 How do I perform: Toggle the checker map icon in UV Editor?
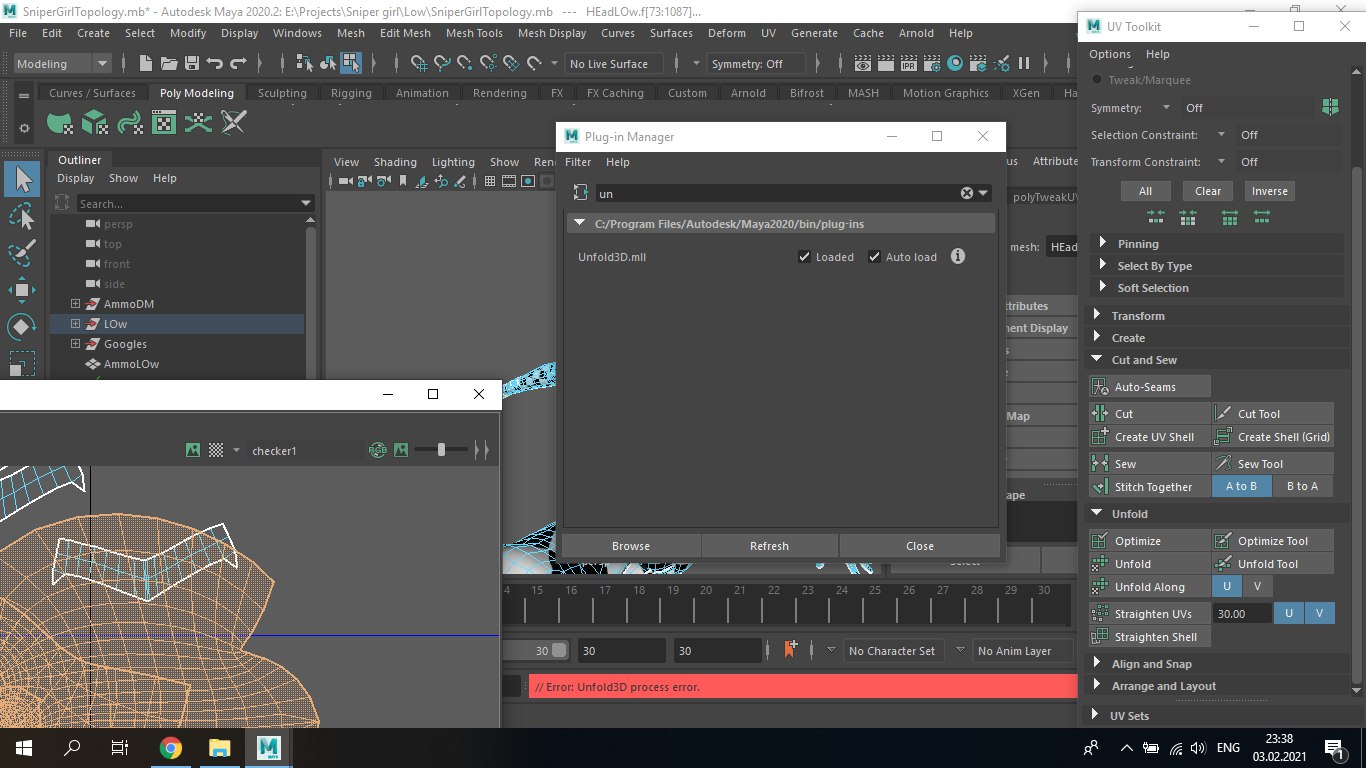pos(215,451)
